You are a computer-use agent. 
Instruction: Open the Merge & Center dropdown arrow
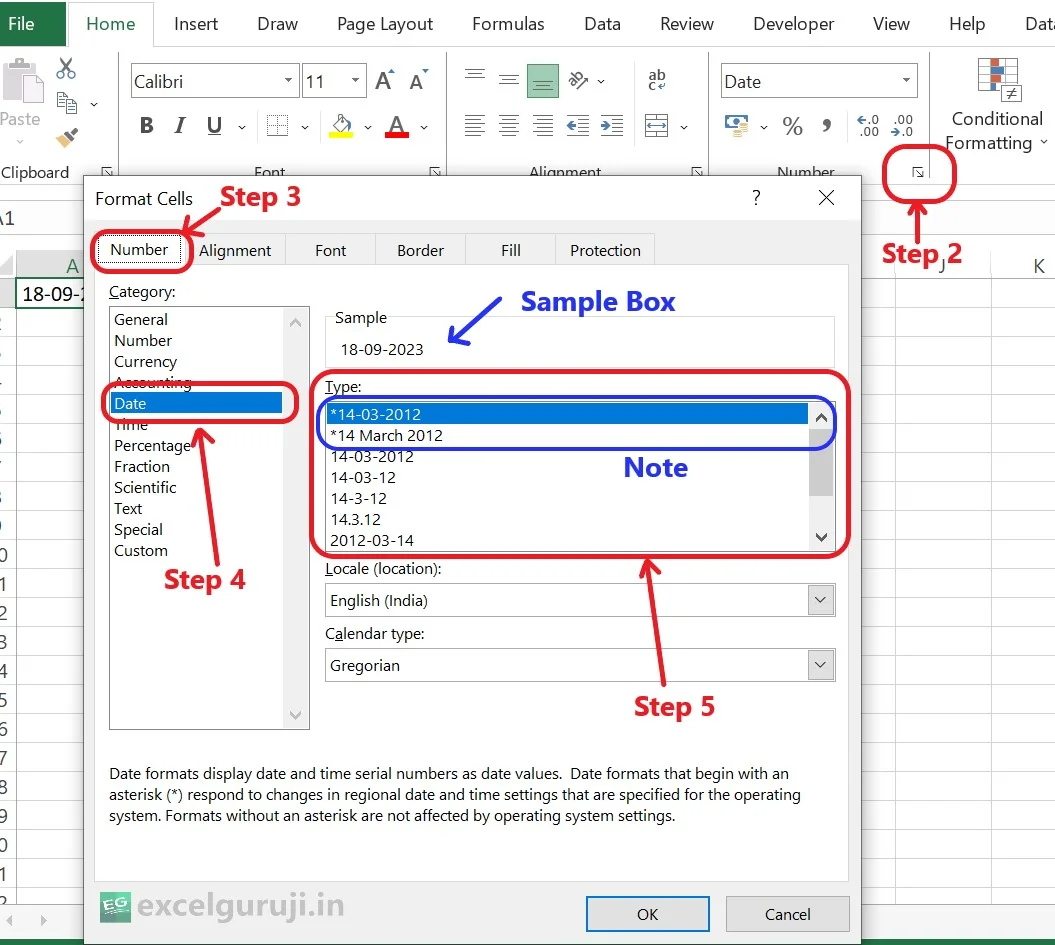(684, 127)
